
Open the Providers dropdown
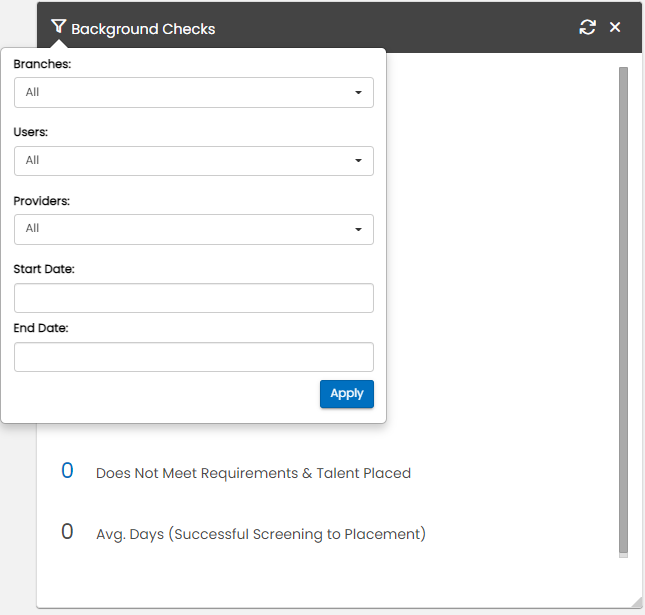194,229
